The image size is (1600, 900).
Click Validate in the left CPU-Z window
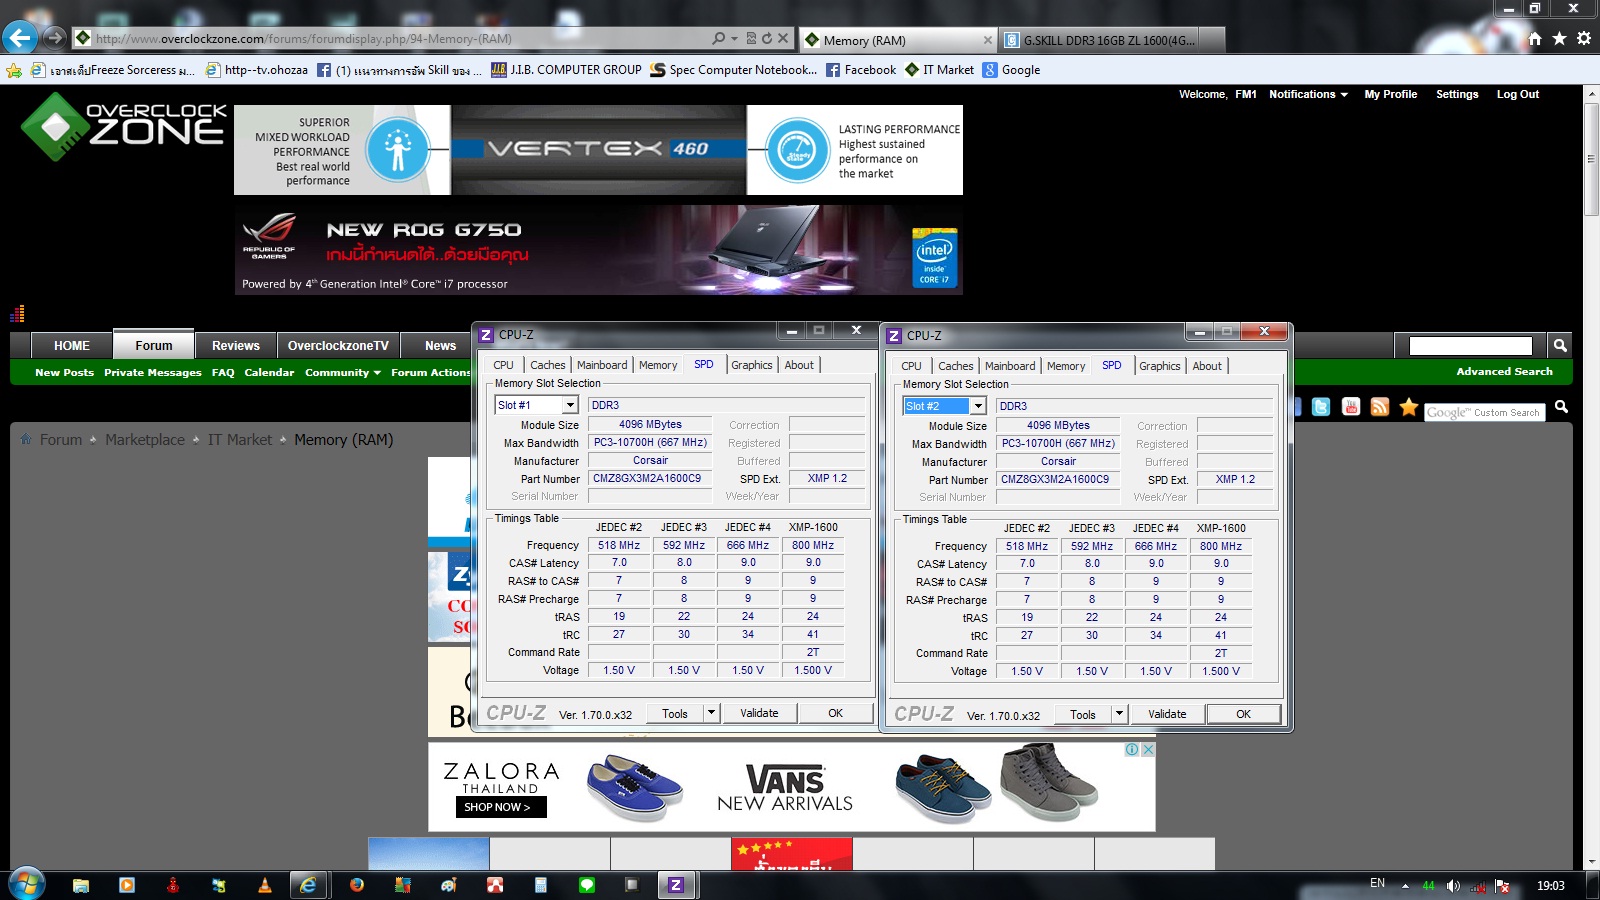pos(759,713)
